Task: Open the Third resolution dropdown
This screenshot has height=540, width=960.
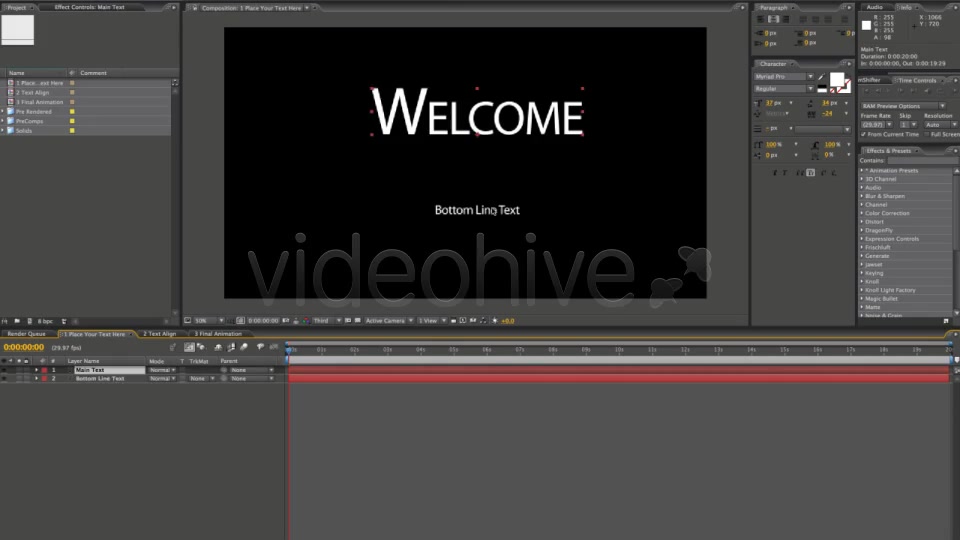Action: point(328,320)
